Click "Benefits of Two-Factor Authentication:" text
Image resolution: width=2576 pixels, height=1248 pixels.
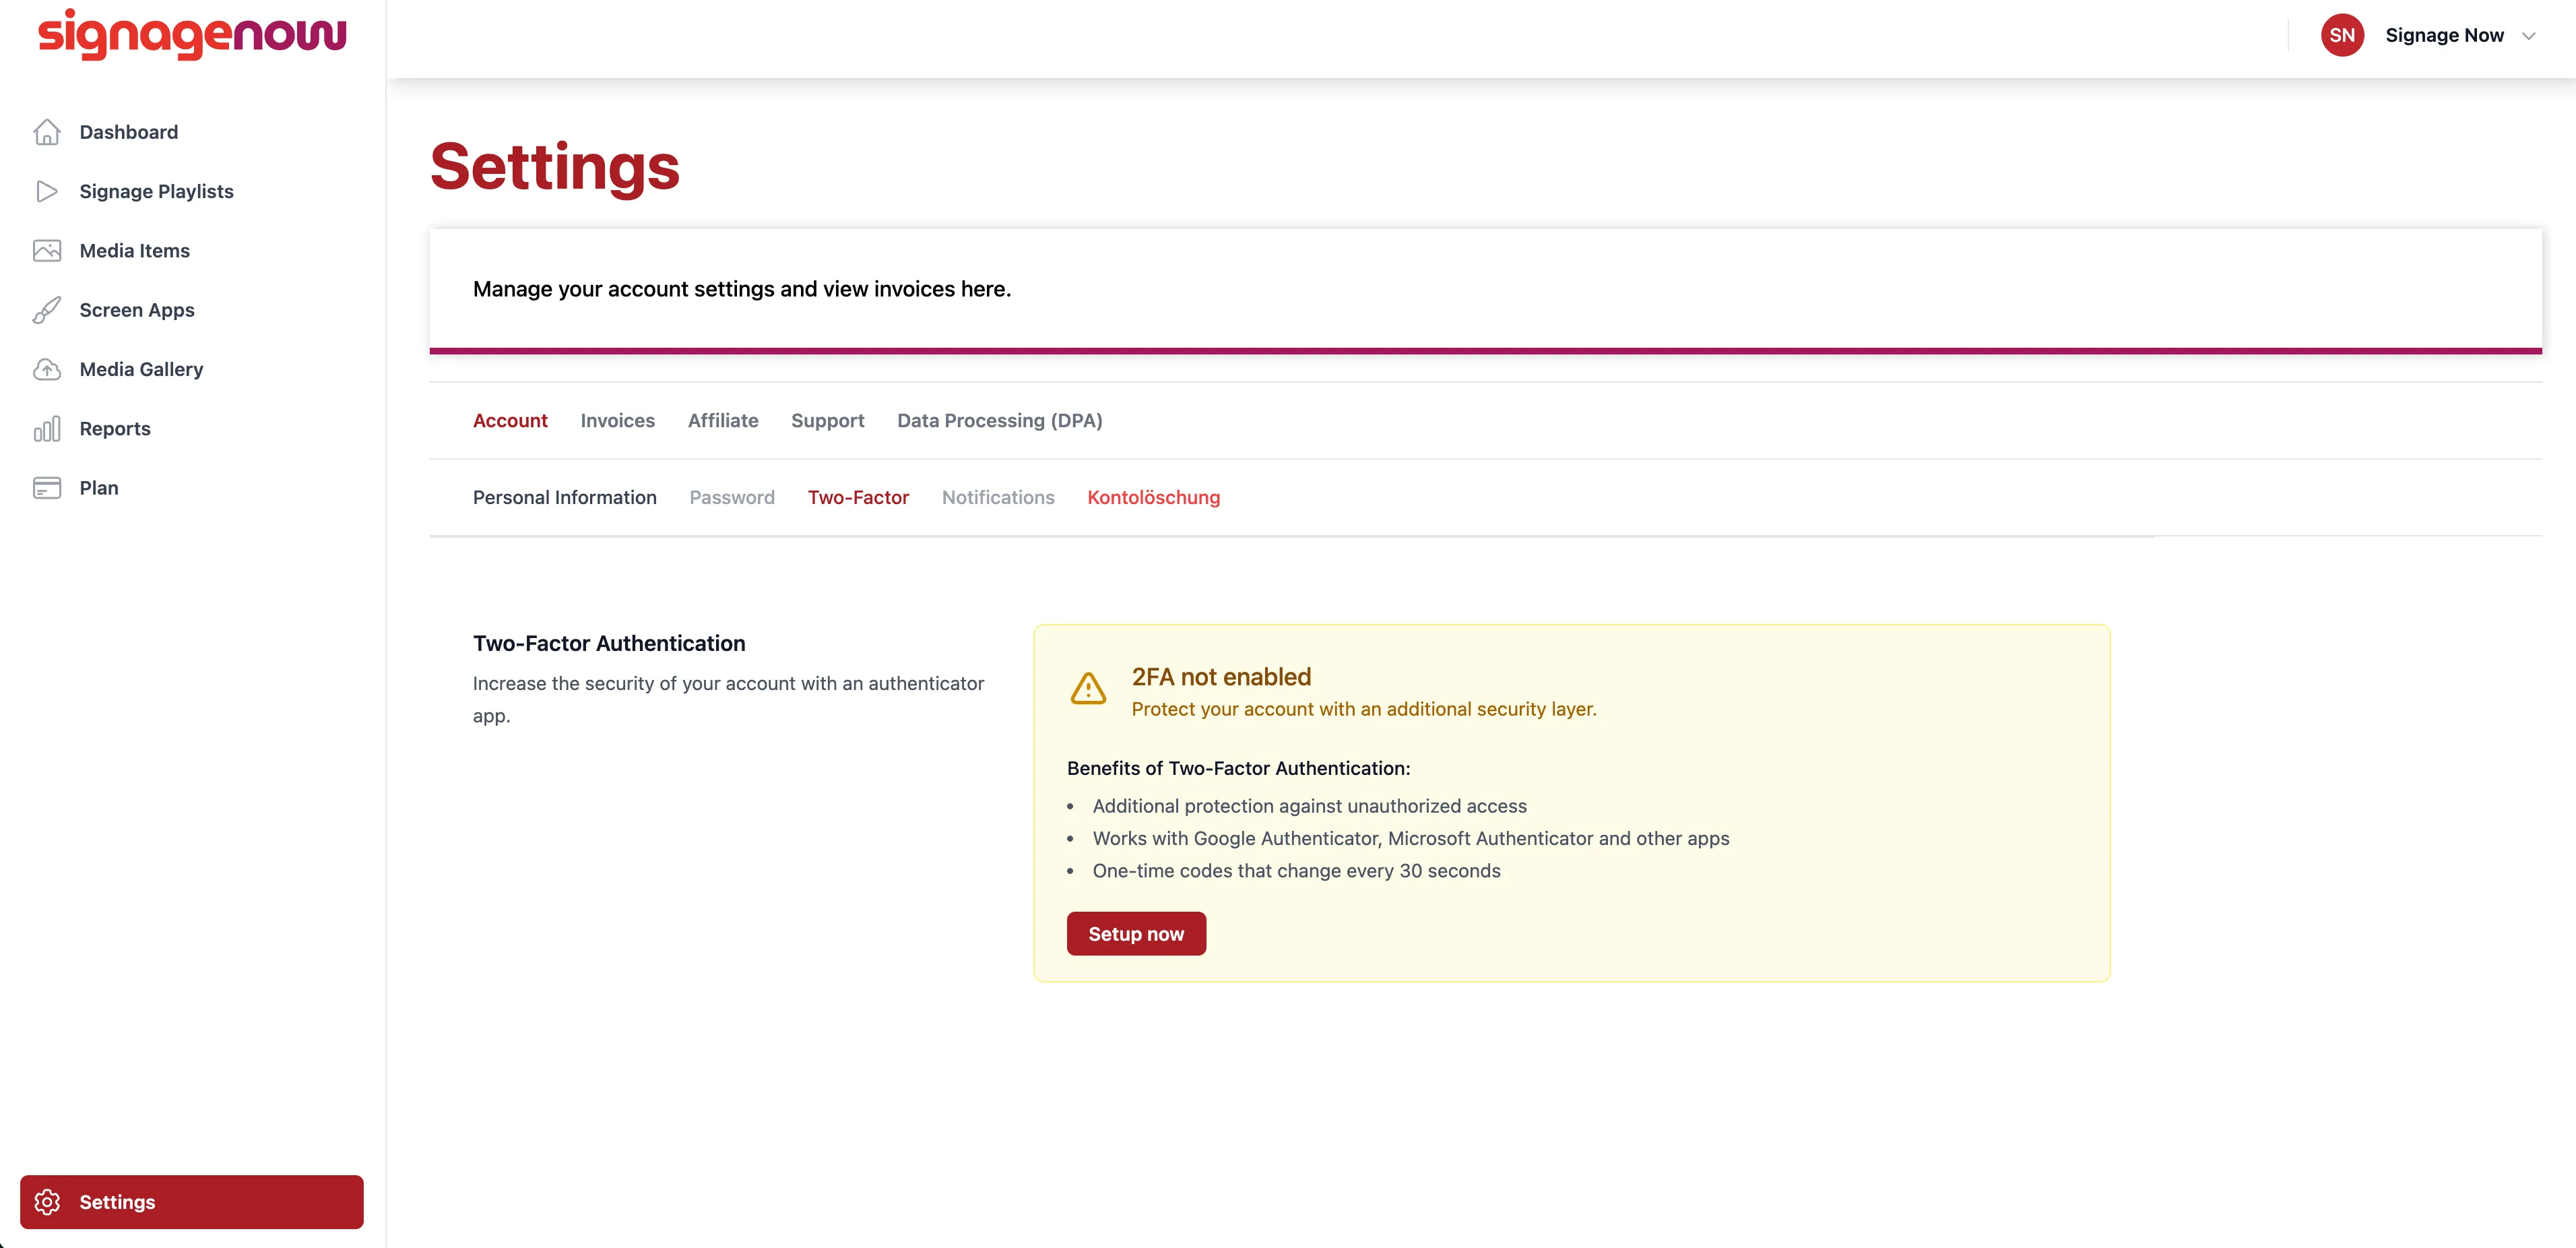1238,769
